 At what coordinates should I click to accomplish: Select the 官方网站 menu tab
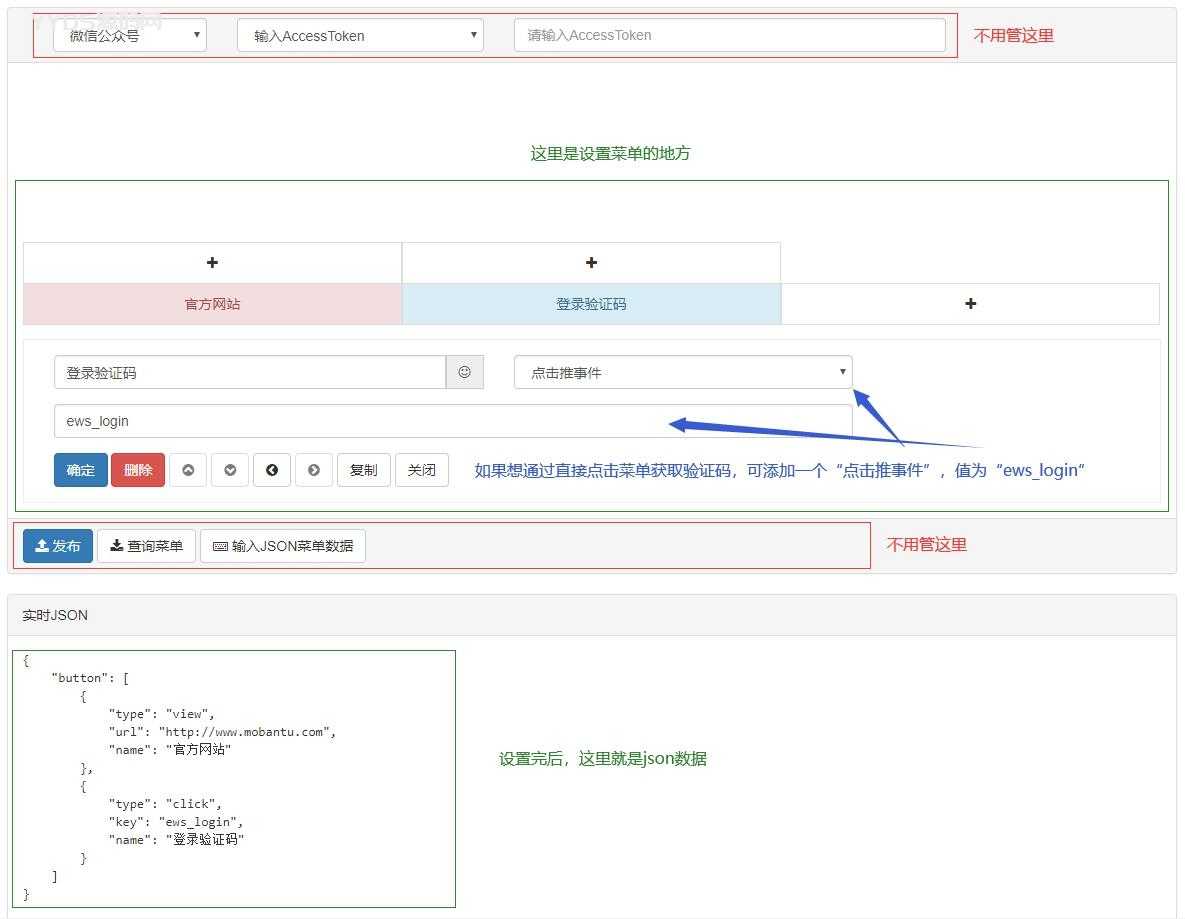coord(212,304)
